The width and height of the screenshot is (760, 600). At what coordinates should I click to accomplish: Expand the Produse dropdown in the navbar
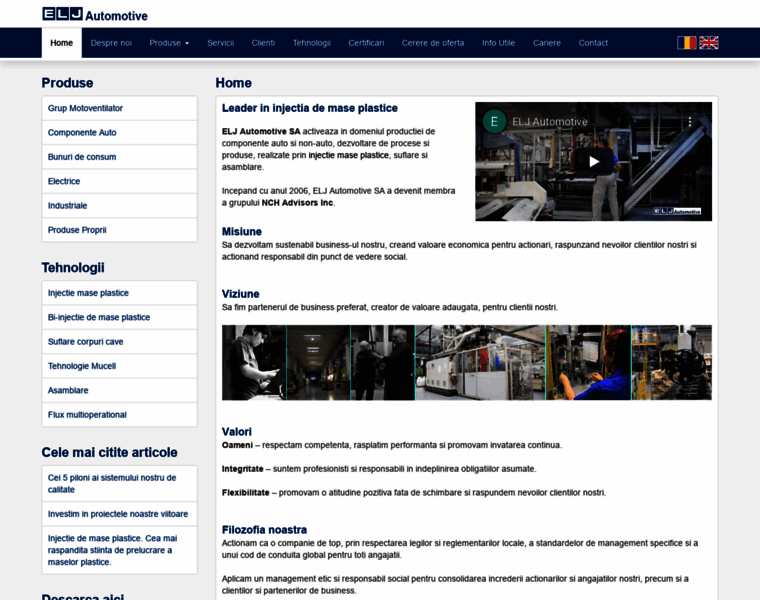coord(169,43)
